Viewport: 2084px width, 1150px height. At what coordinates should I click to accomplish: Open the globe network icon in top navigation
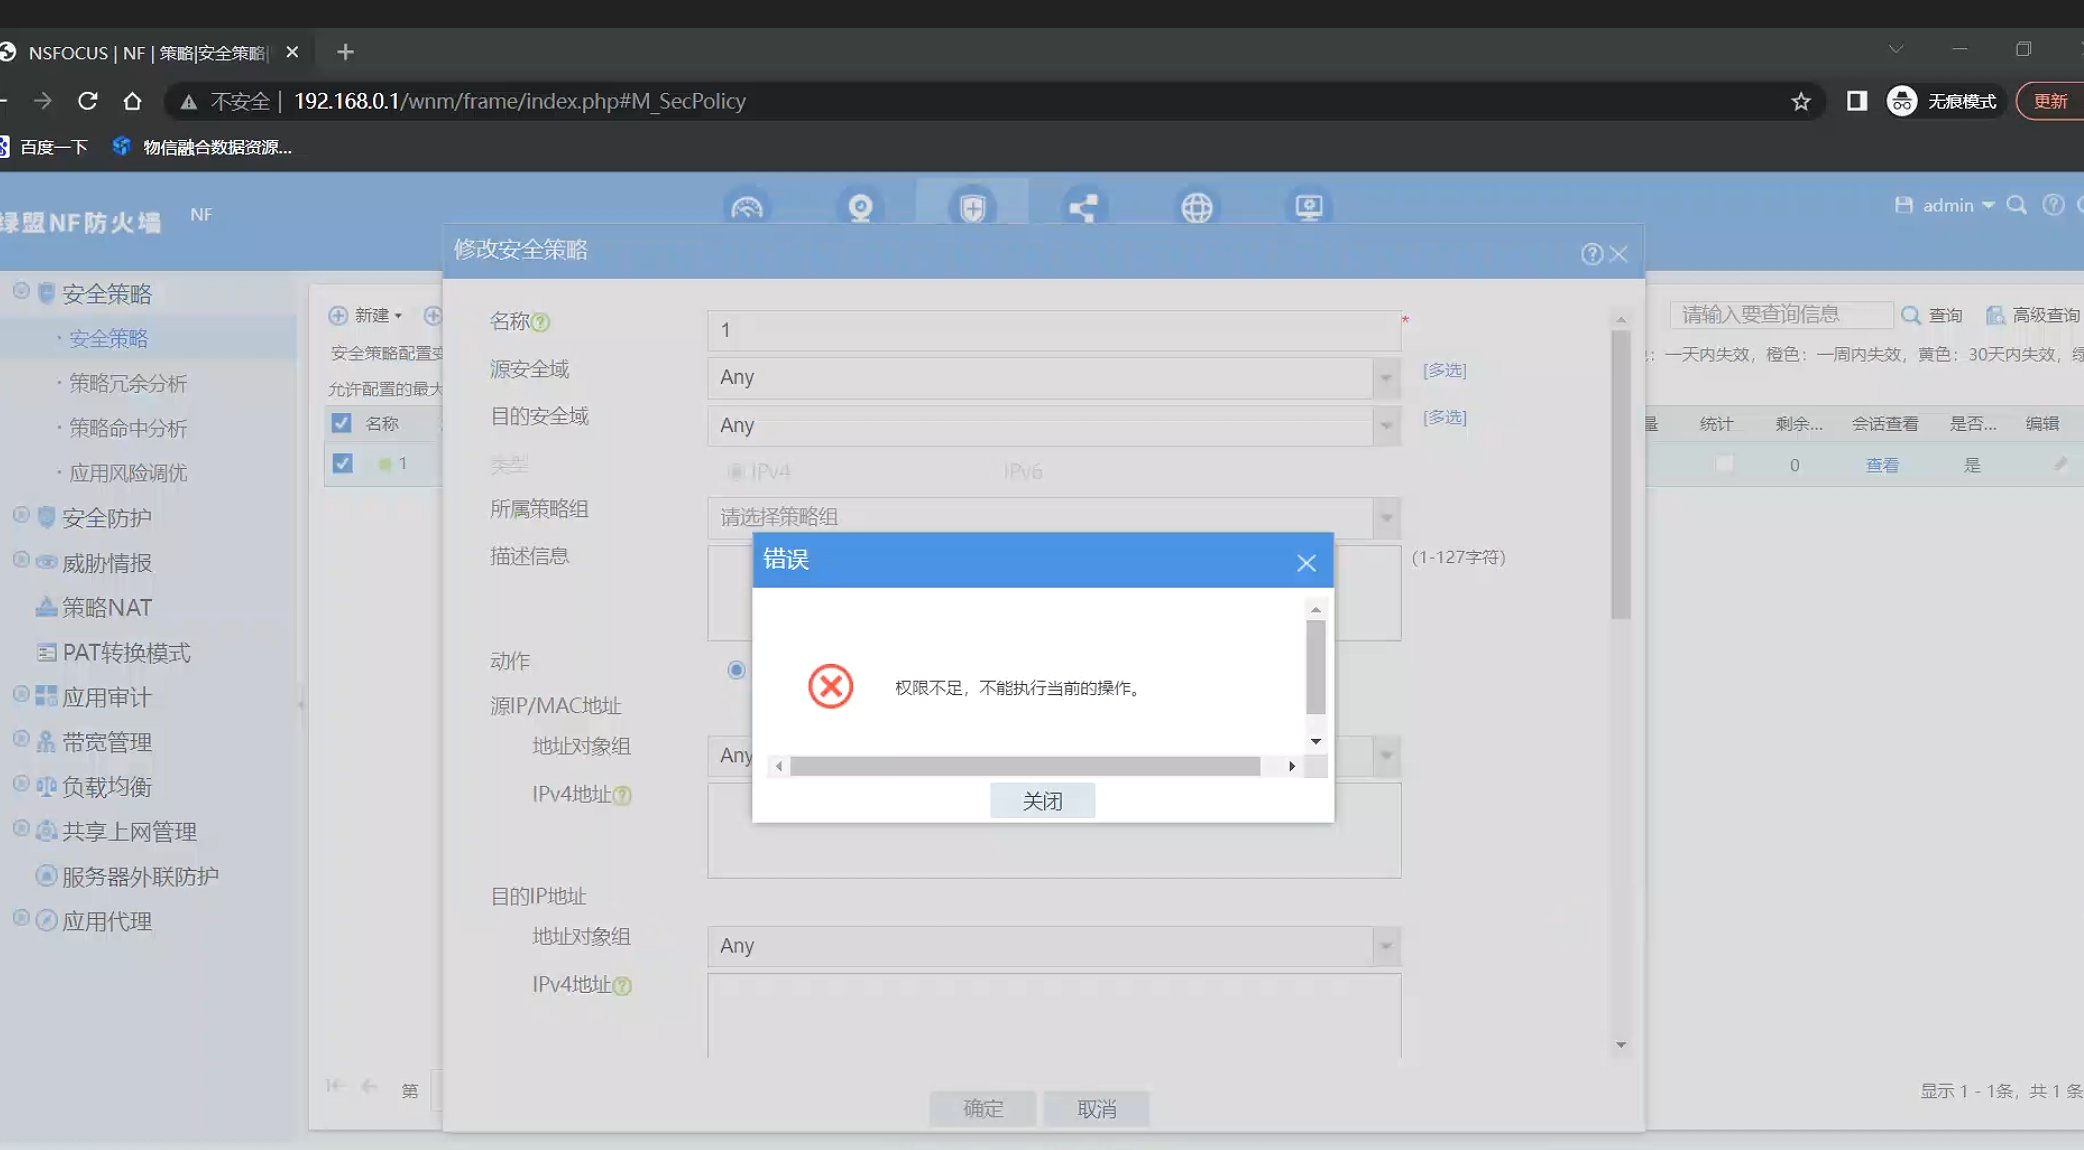[1197, 208]
